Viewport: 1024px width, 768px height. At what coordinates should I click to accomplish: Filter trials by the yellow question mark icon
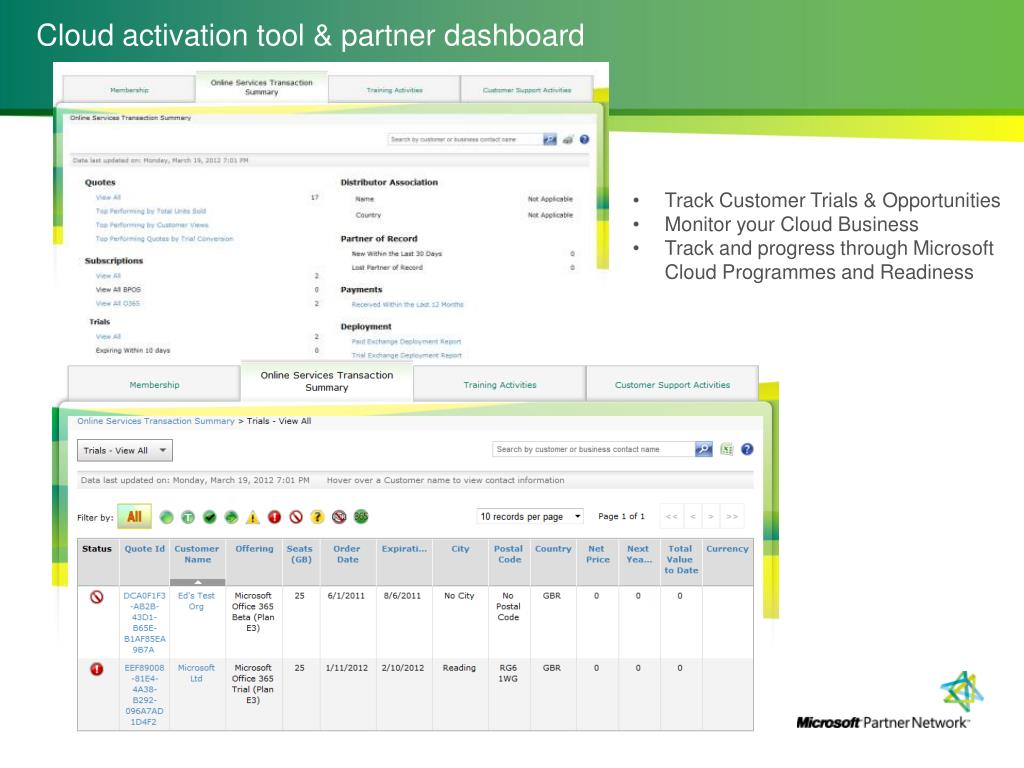coord(317,517)
